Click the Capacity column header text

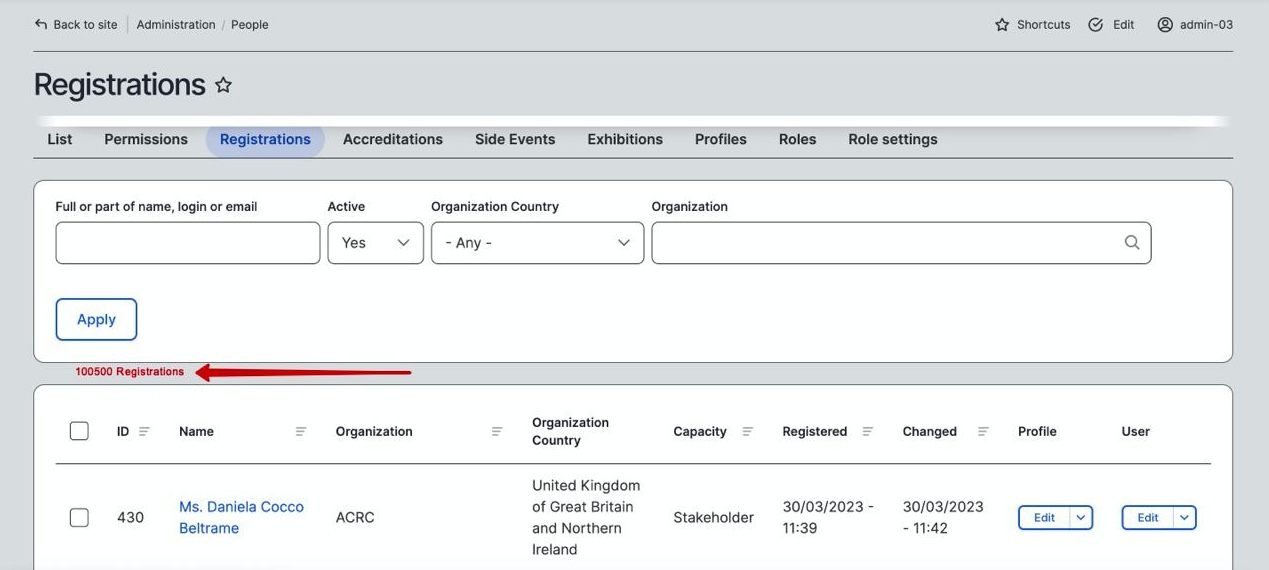tap(700, 431)
